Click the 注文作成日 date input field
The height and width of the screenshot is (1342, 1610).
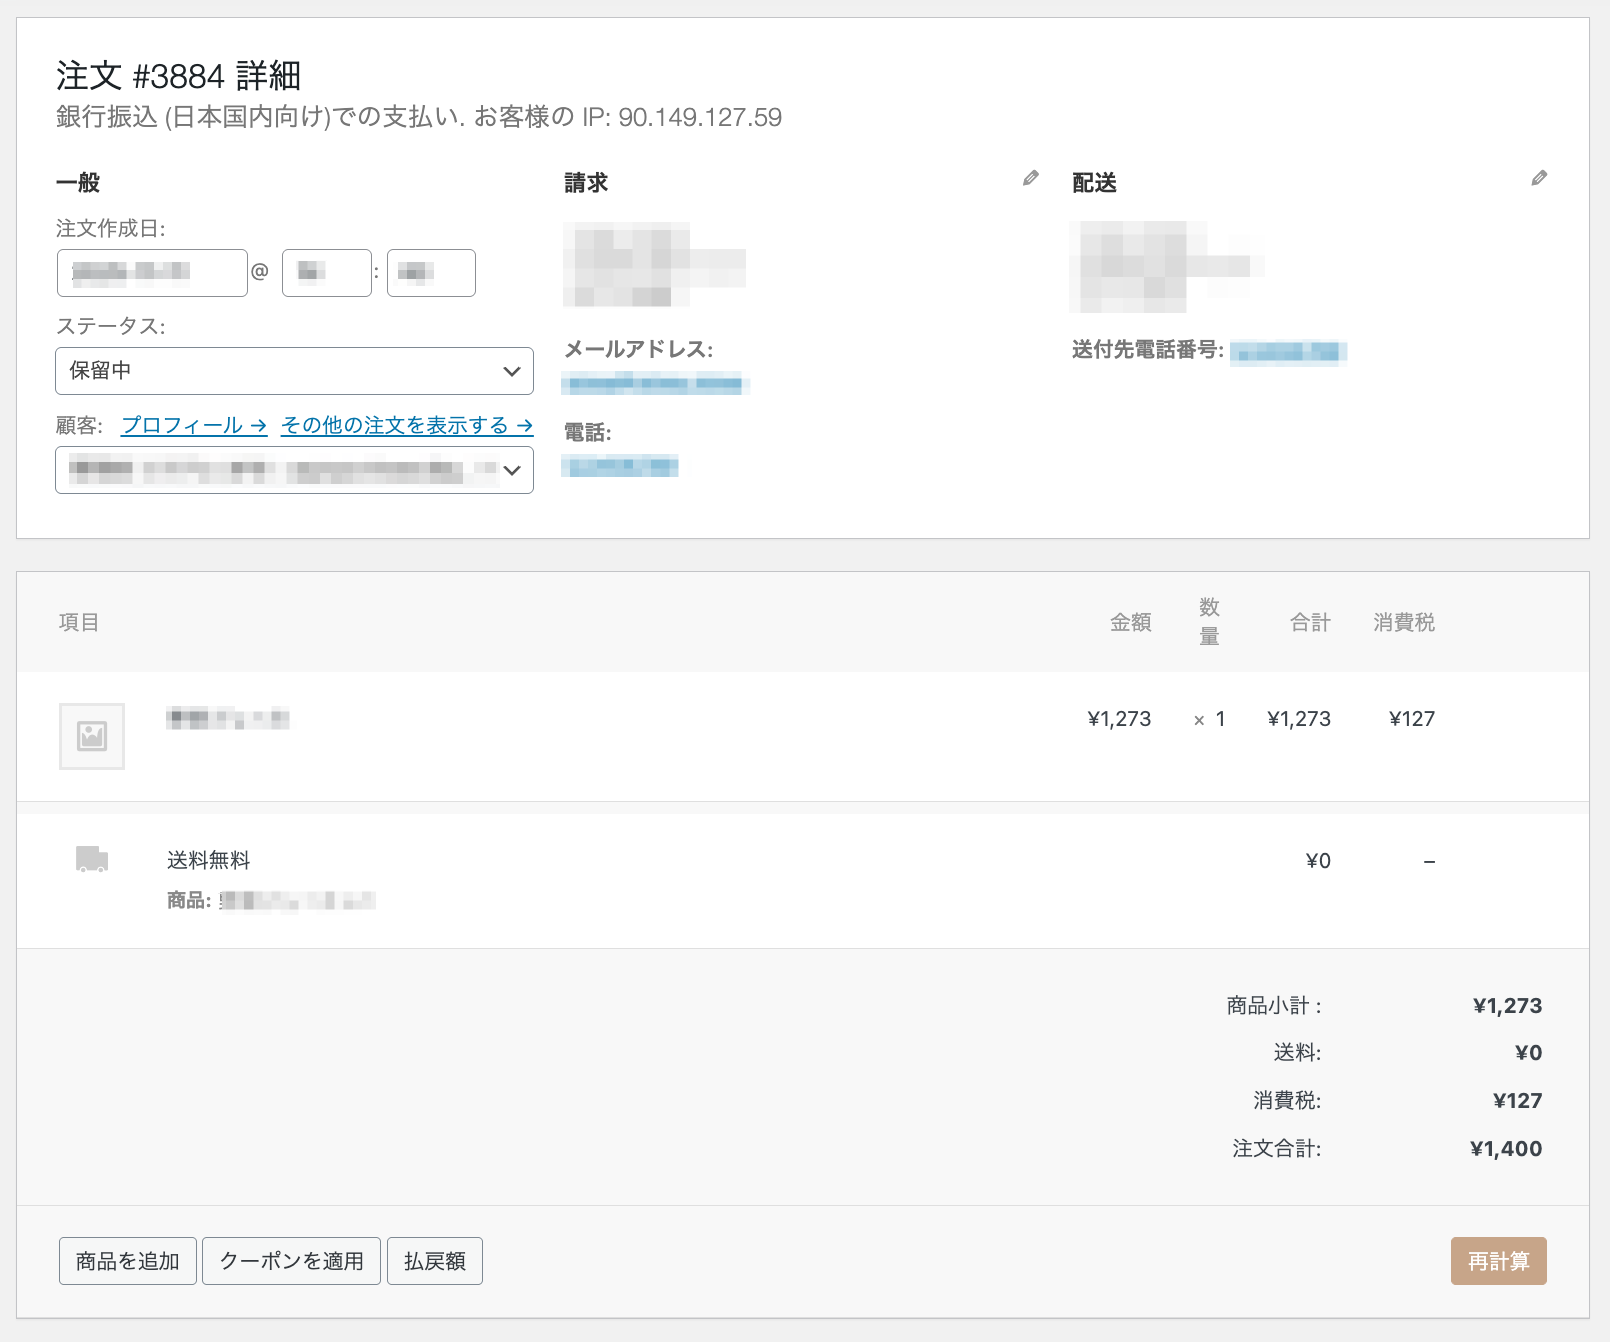pyautogui.click(x=152, y=273)
